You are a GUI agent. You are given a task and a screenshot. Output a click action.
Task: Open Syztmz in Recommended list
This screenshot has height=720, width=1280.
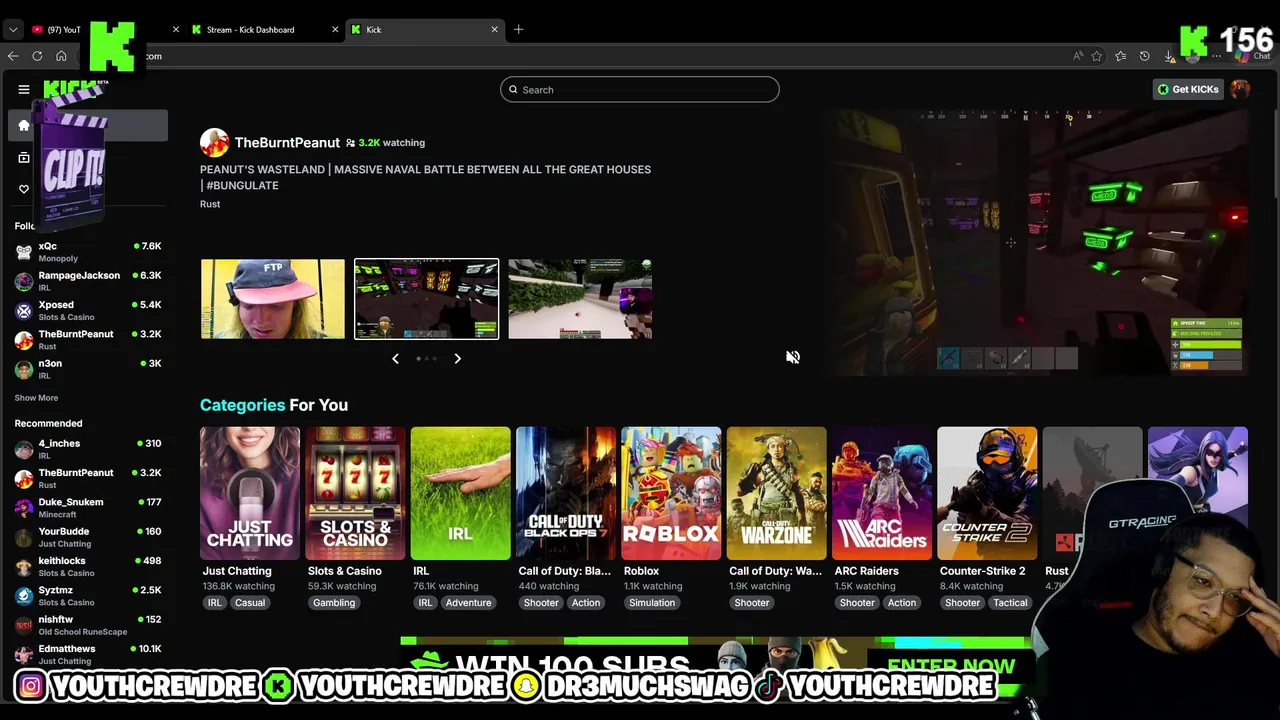pos(88,596)
